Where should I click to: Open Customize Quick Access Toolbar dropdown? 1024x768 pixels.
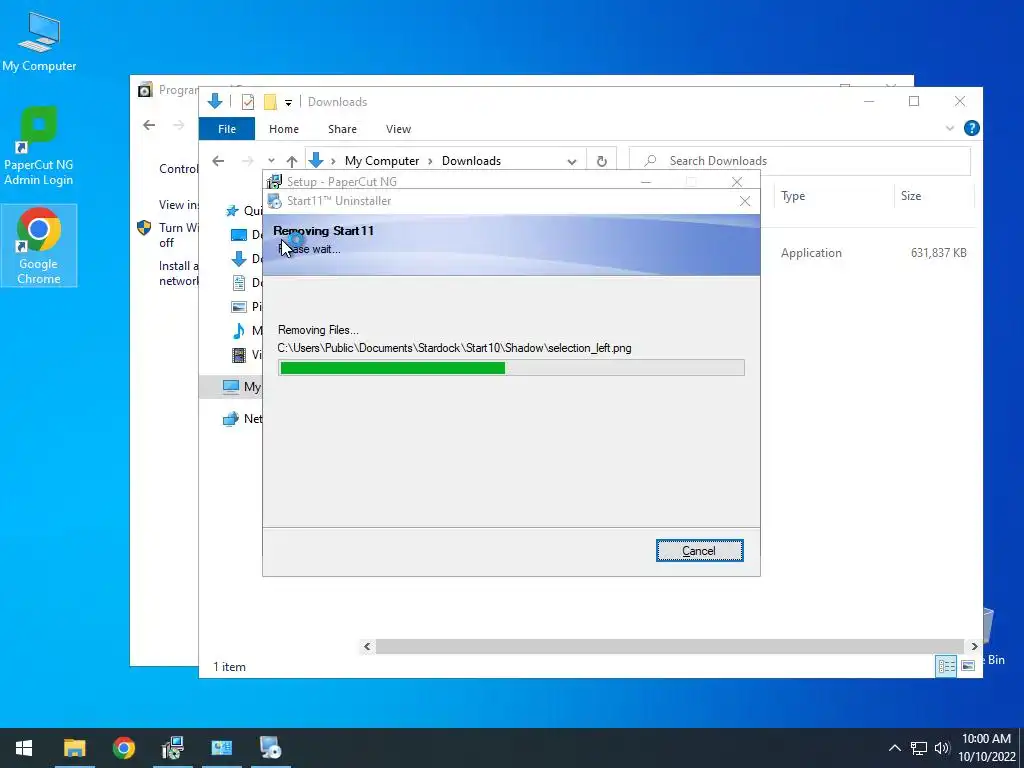click(288, 103)
